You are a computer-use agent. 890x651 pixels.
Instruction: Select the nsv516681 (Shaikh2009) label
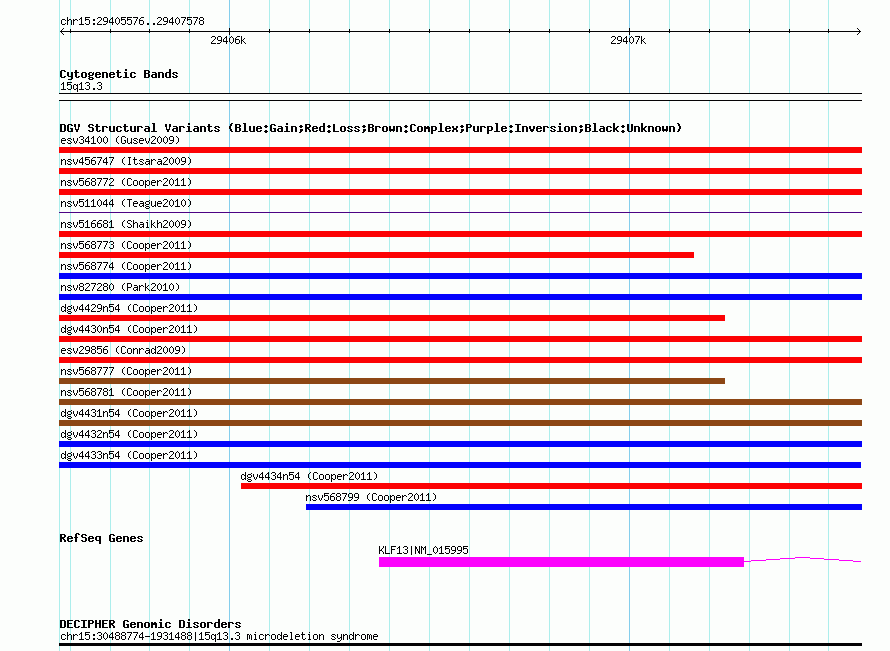coord(126,224)
